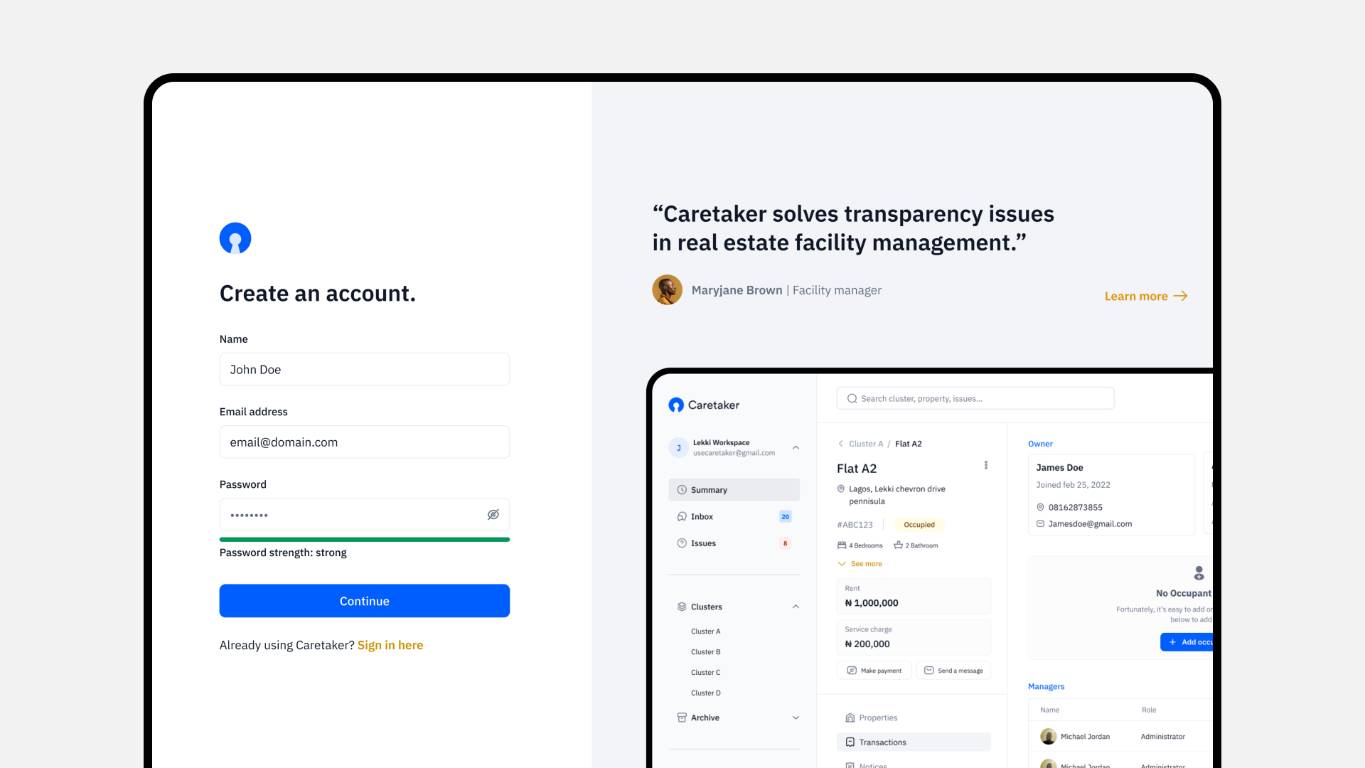Click the blue Add occupant button
Screen dimensions: 1365x768
pos(1187,642)
